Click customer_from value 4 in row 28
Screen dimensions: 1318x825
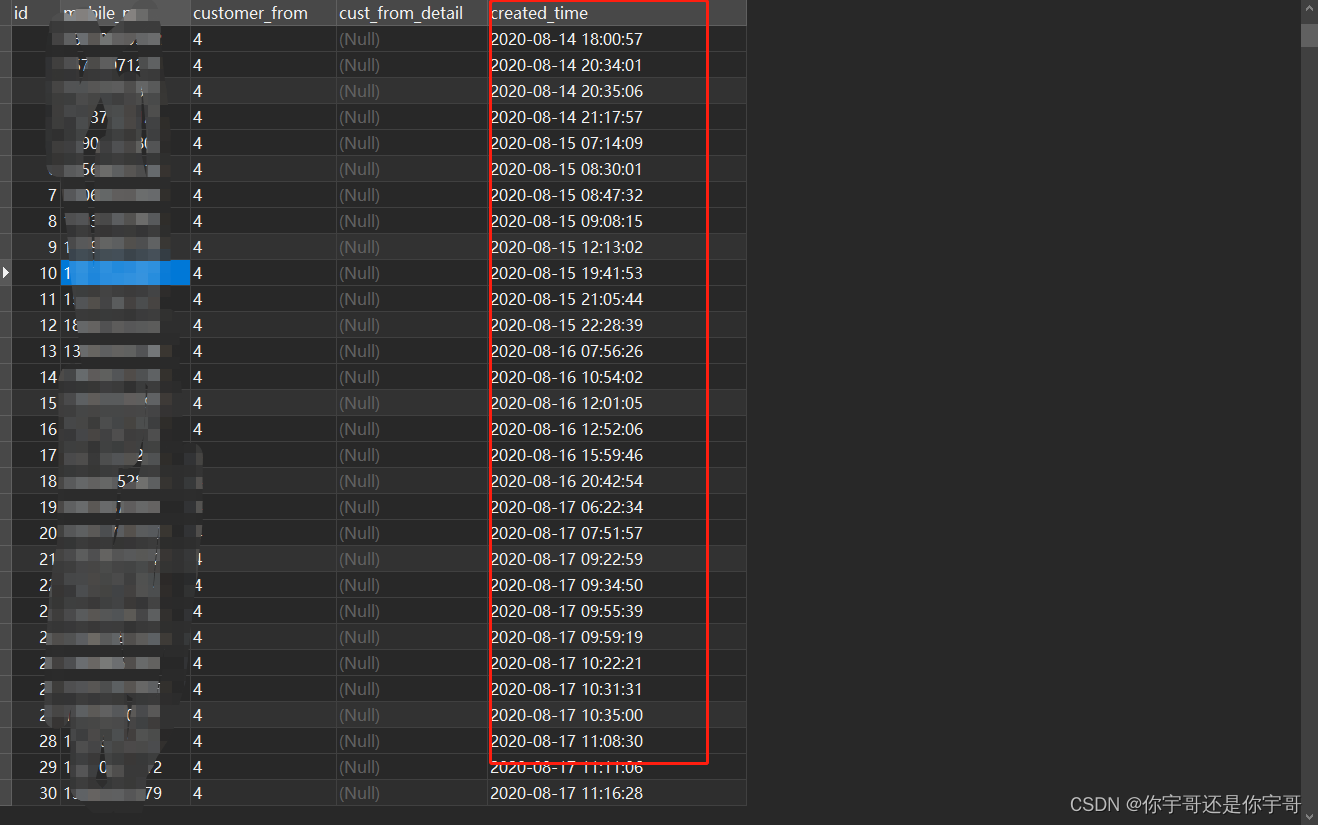264,741
